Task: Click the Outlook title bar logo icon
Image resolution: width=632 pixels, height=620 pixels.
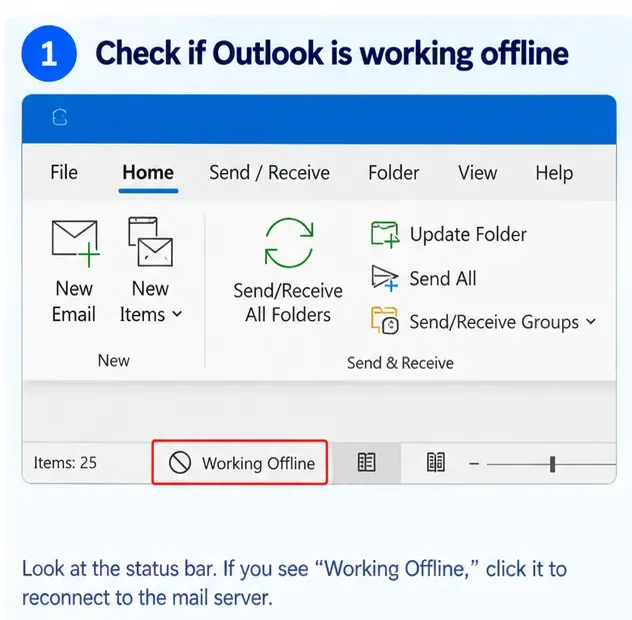Action: click(60, 117)
